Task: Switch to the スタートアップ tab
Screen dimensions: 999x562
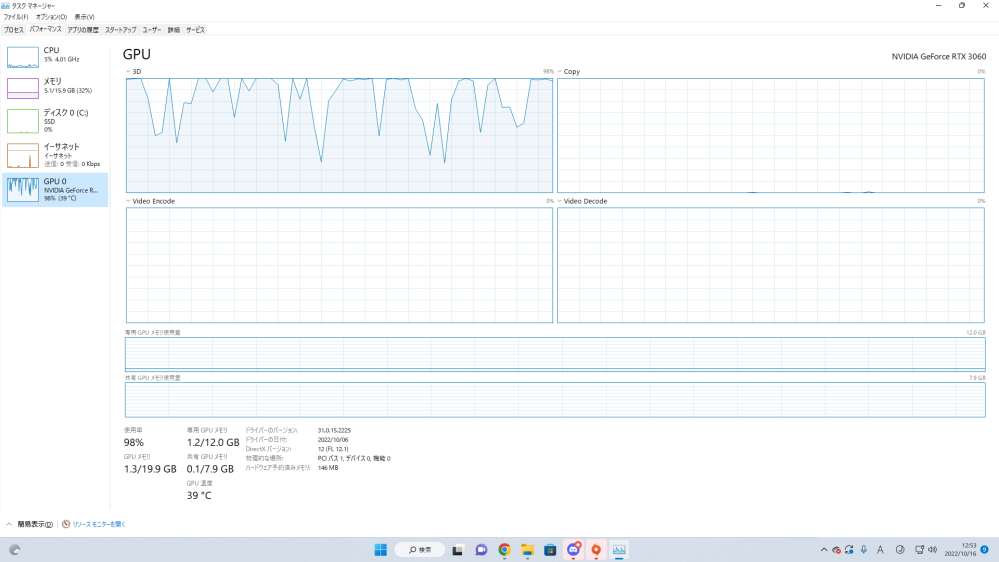Action: pos(120,30)
